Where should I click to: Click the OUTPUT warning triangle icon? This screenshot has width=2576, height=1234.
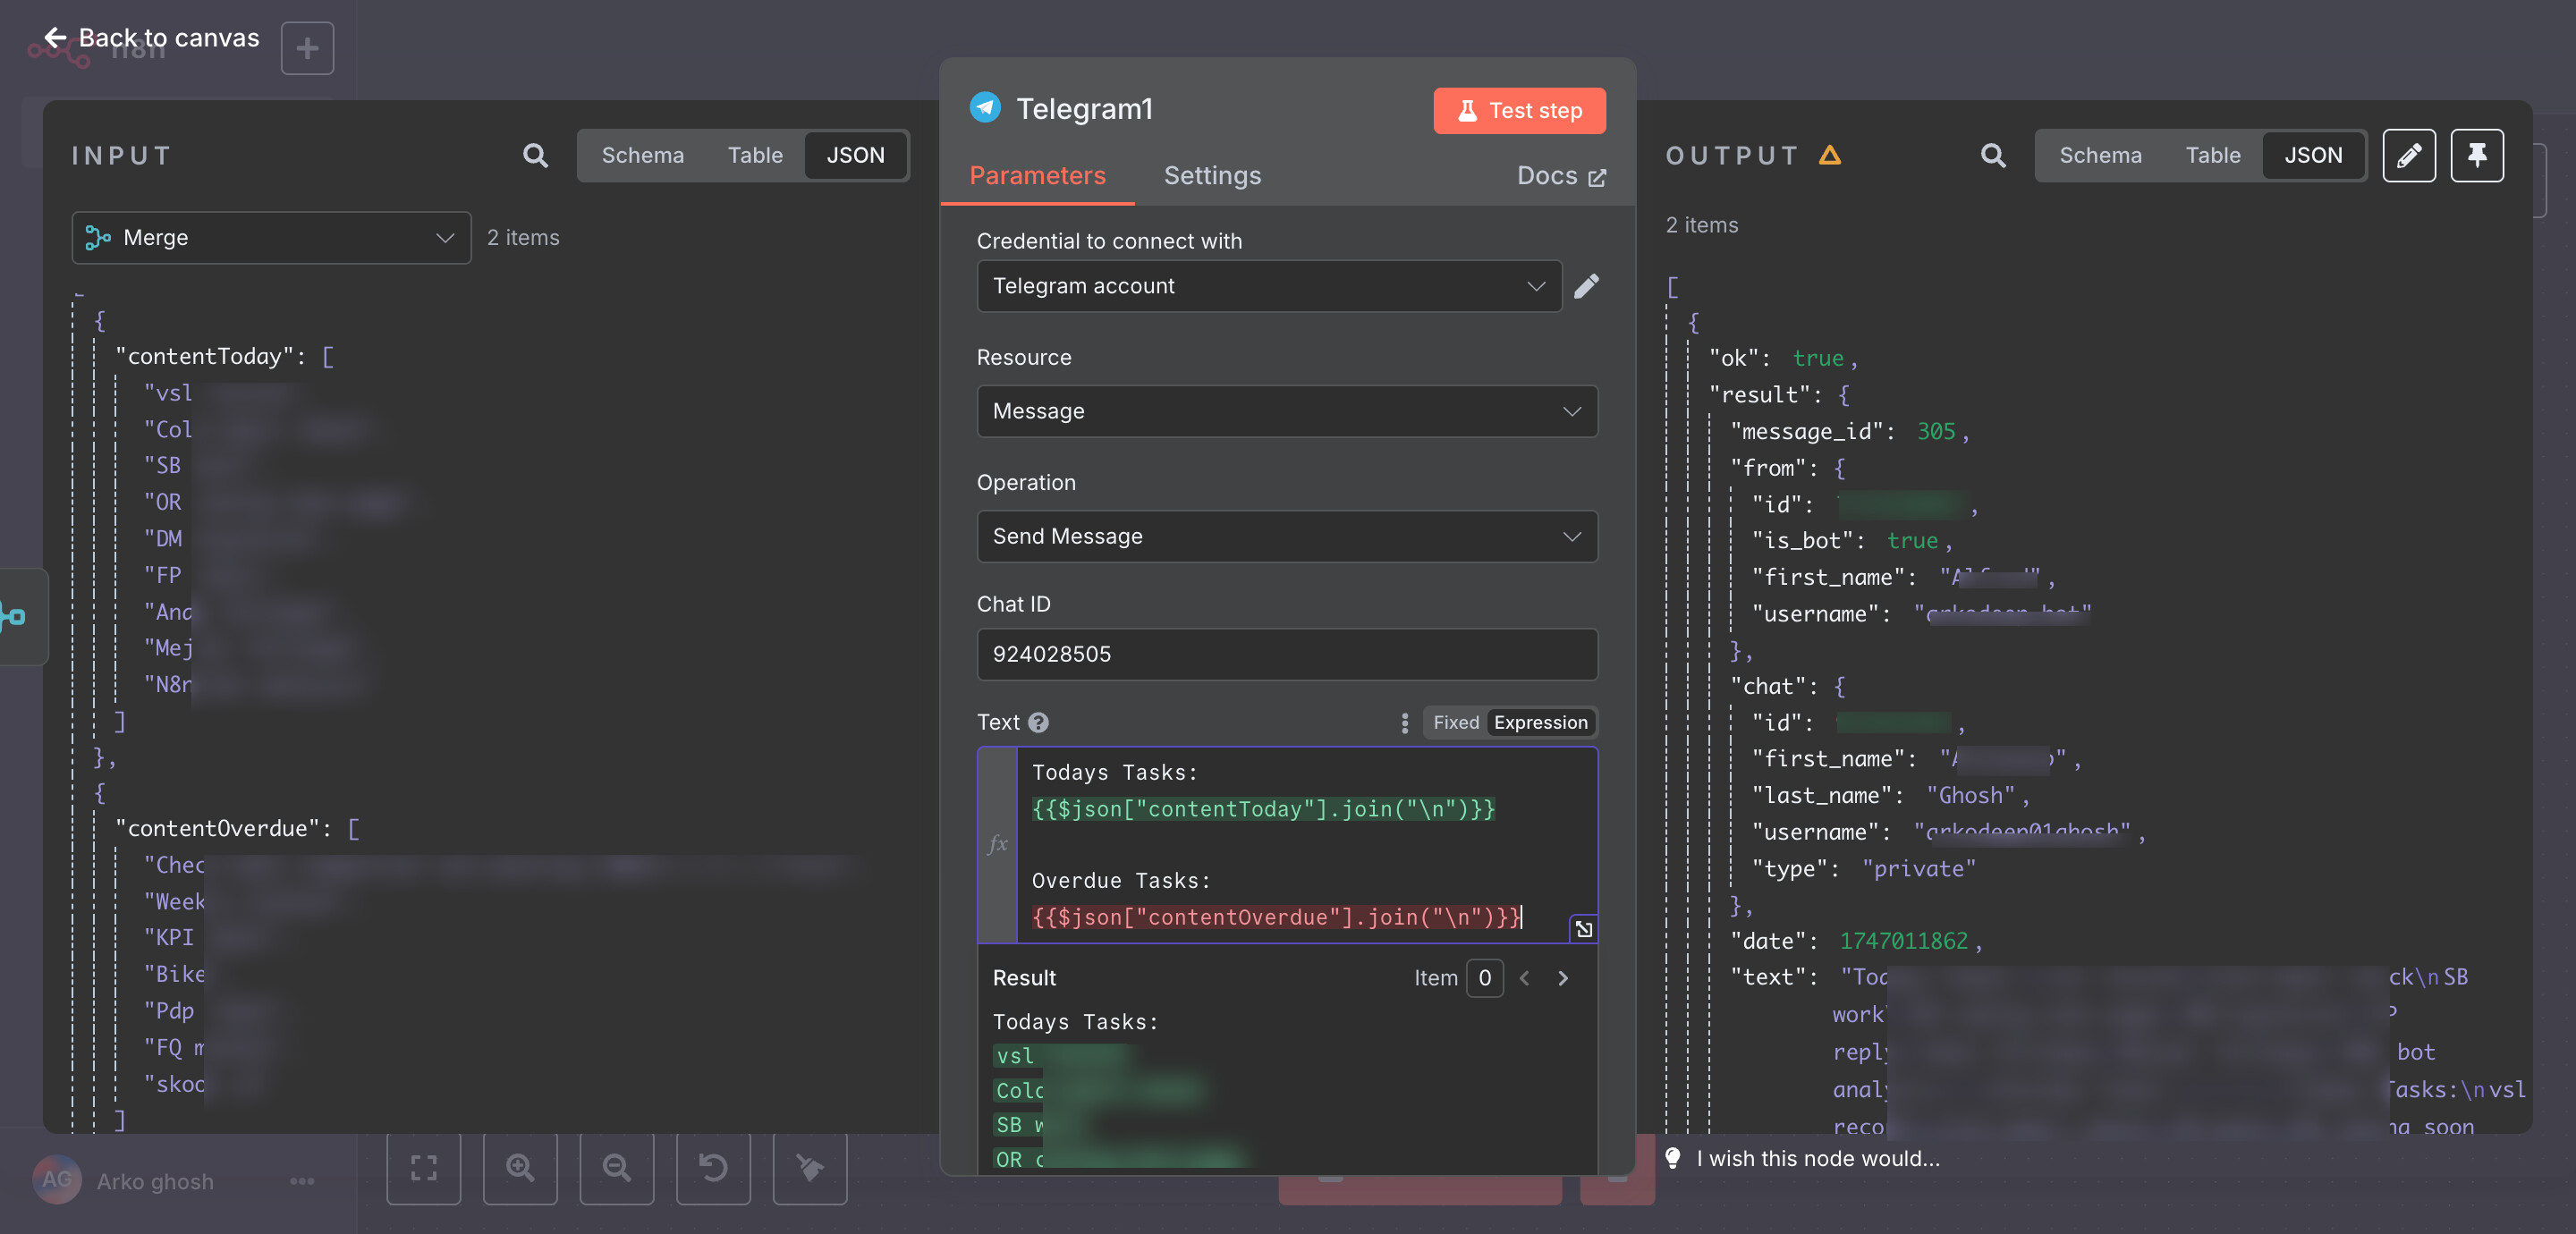pos(1830,155)
